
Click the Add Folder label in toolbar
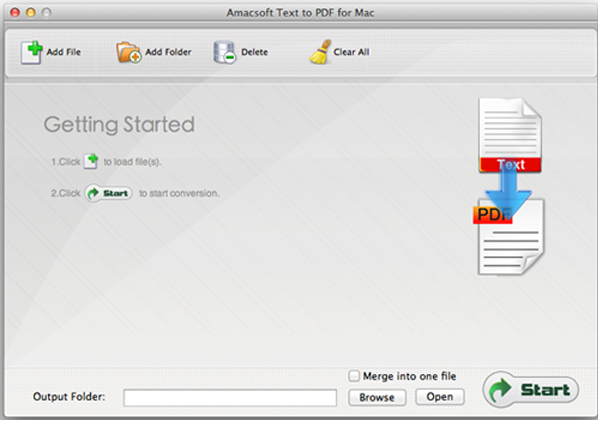pyautogui.click(x=168, y=52)
